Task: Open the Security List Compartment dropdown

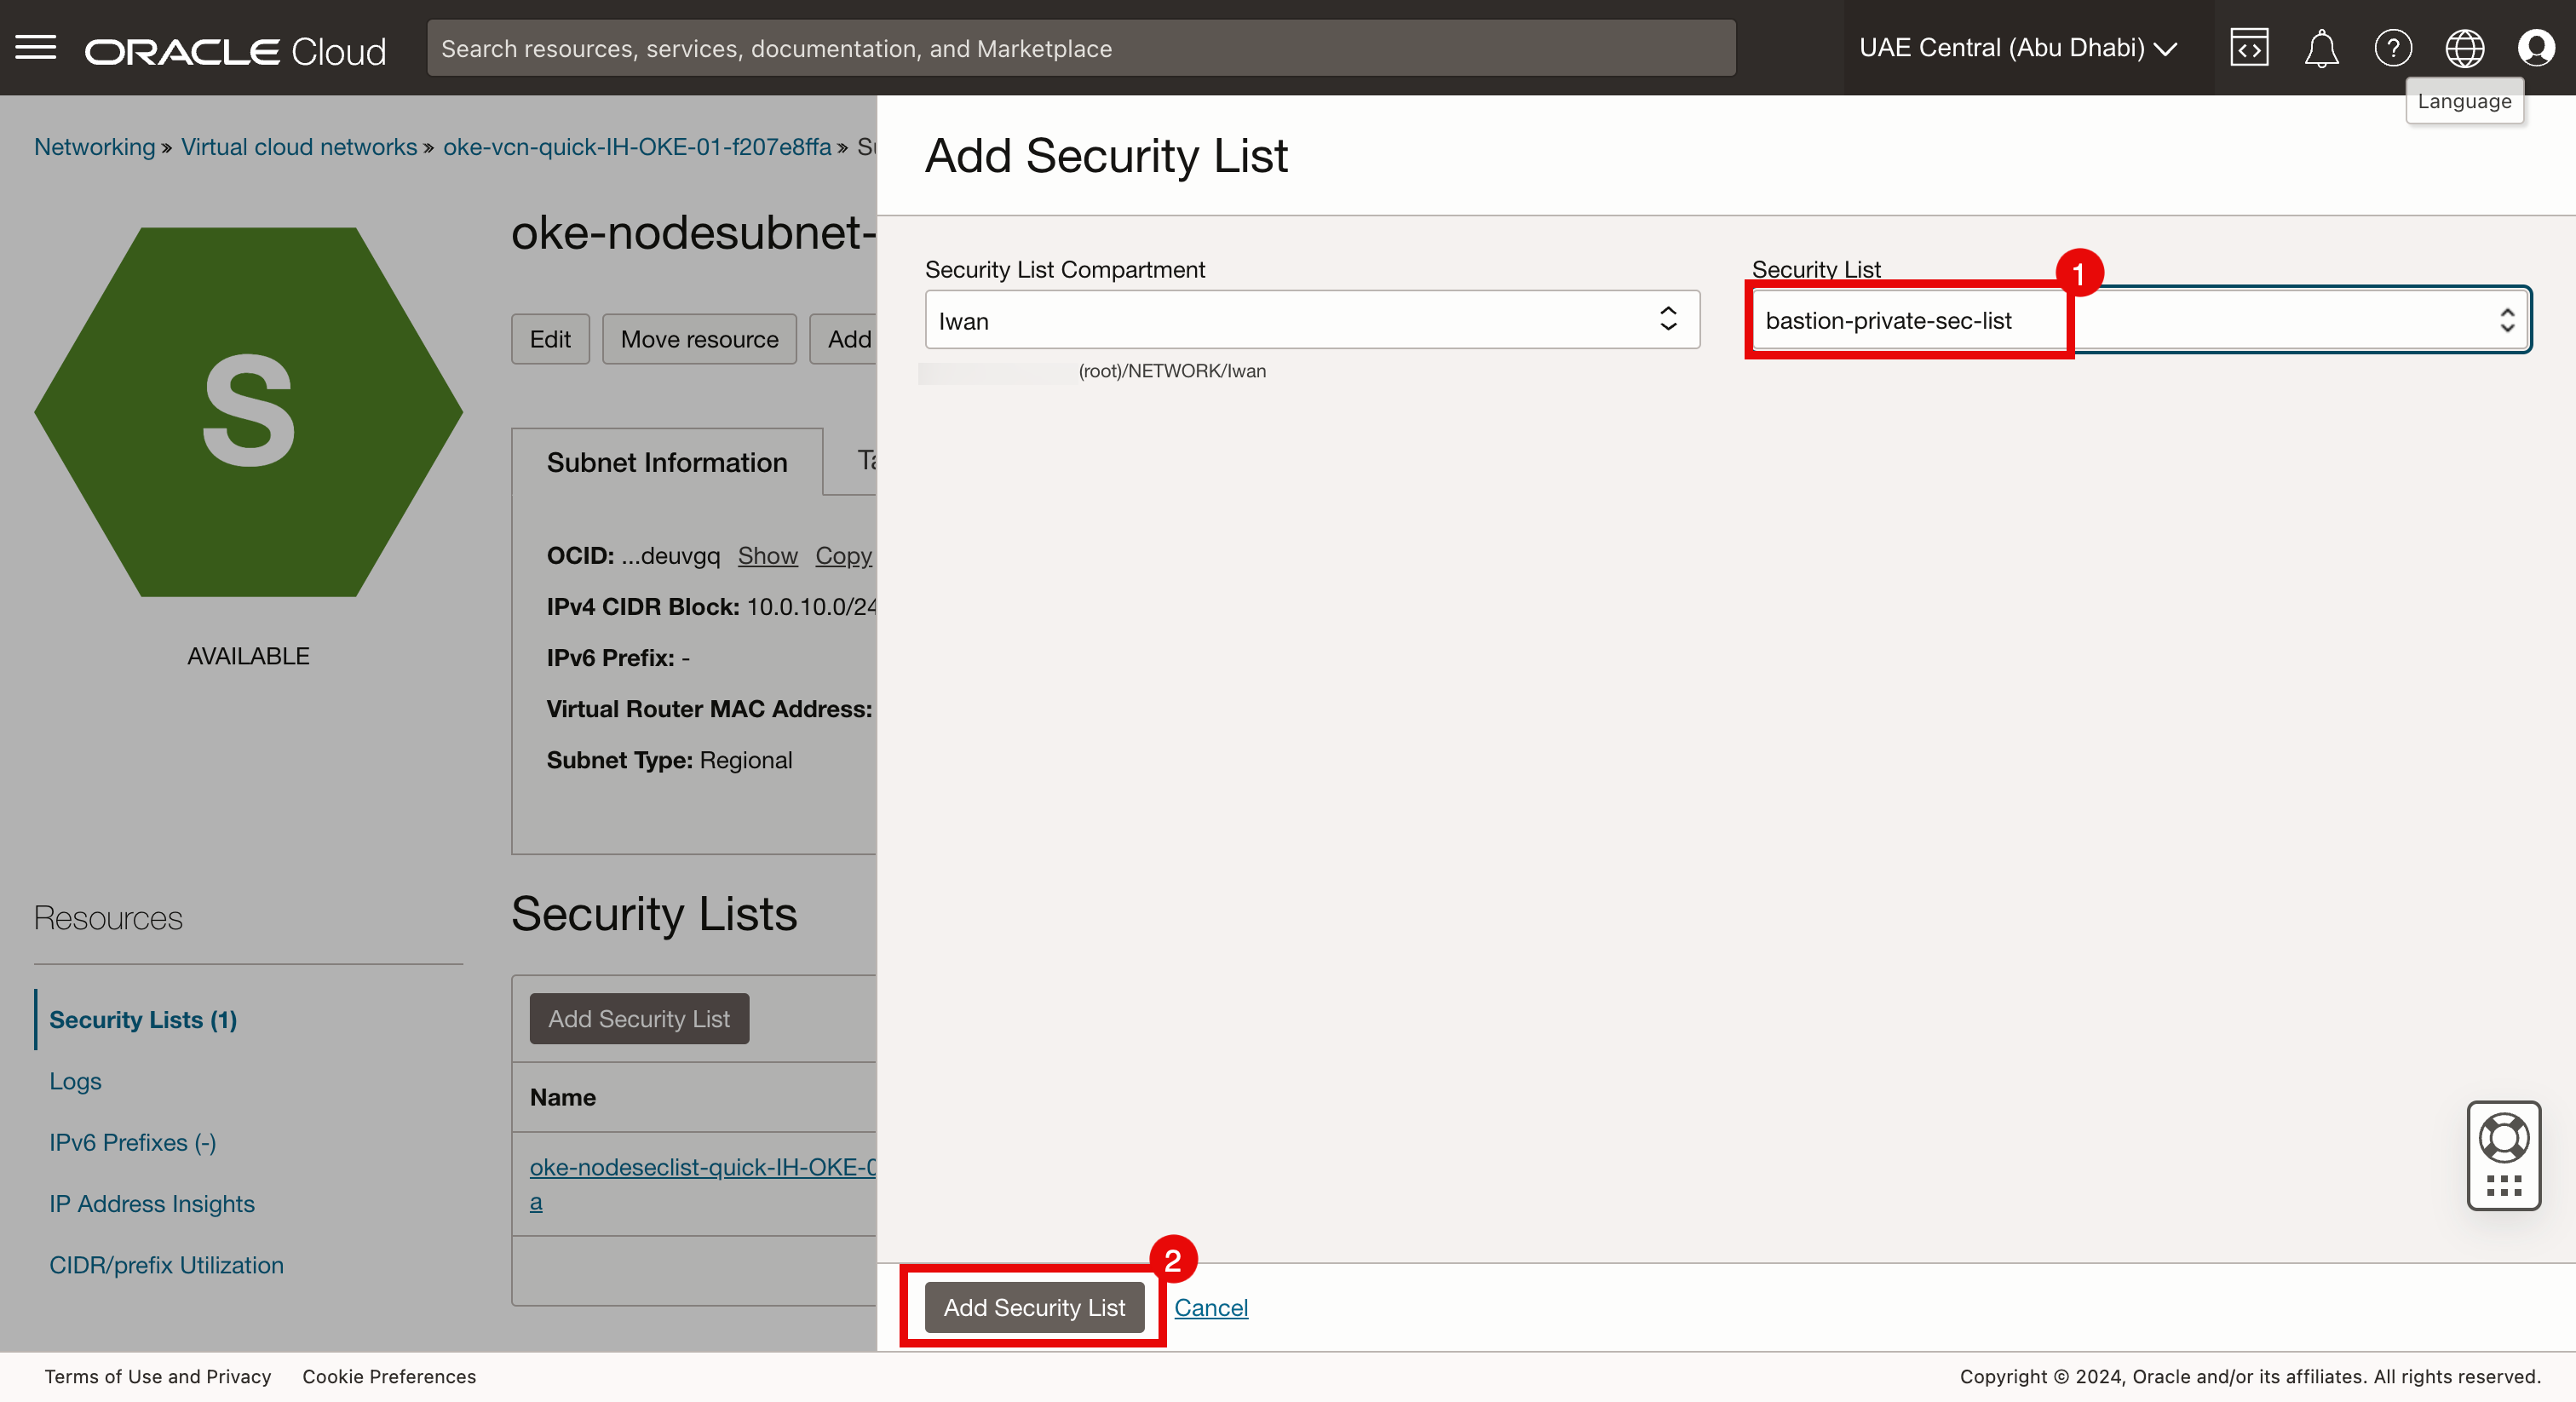Action: [1311, 320]
